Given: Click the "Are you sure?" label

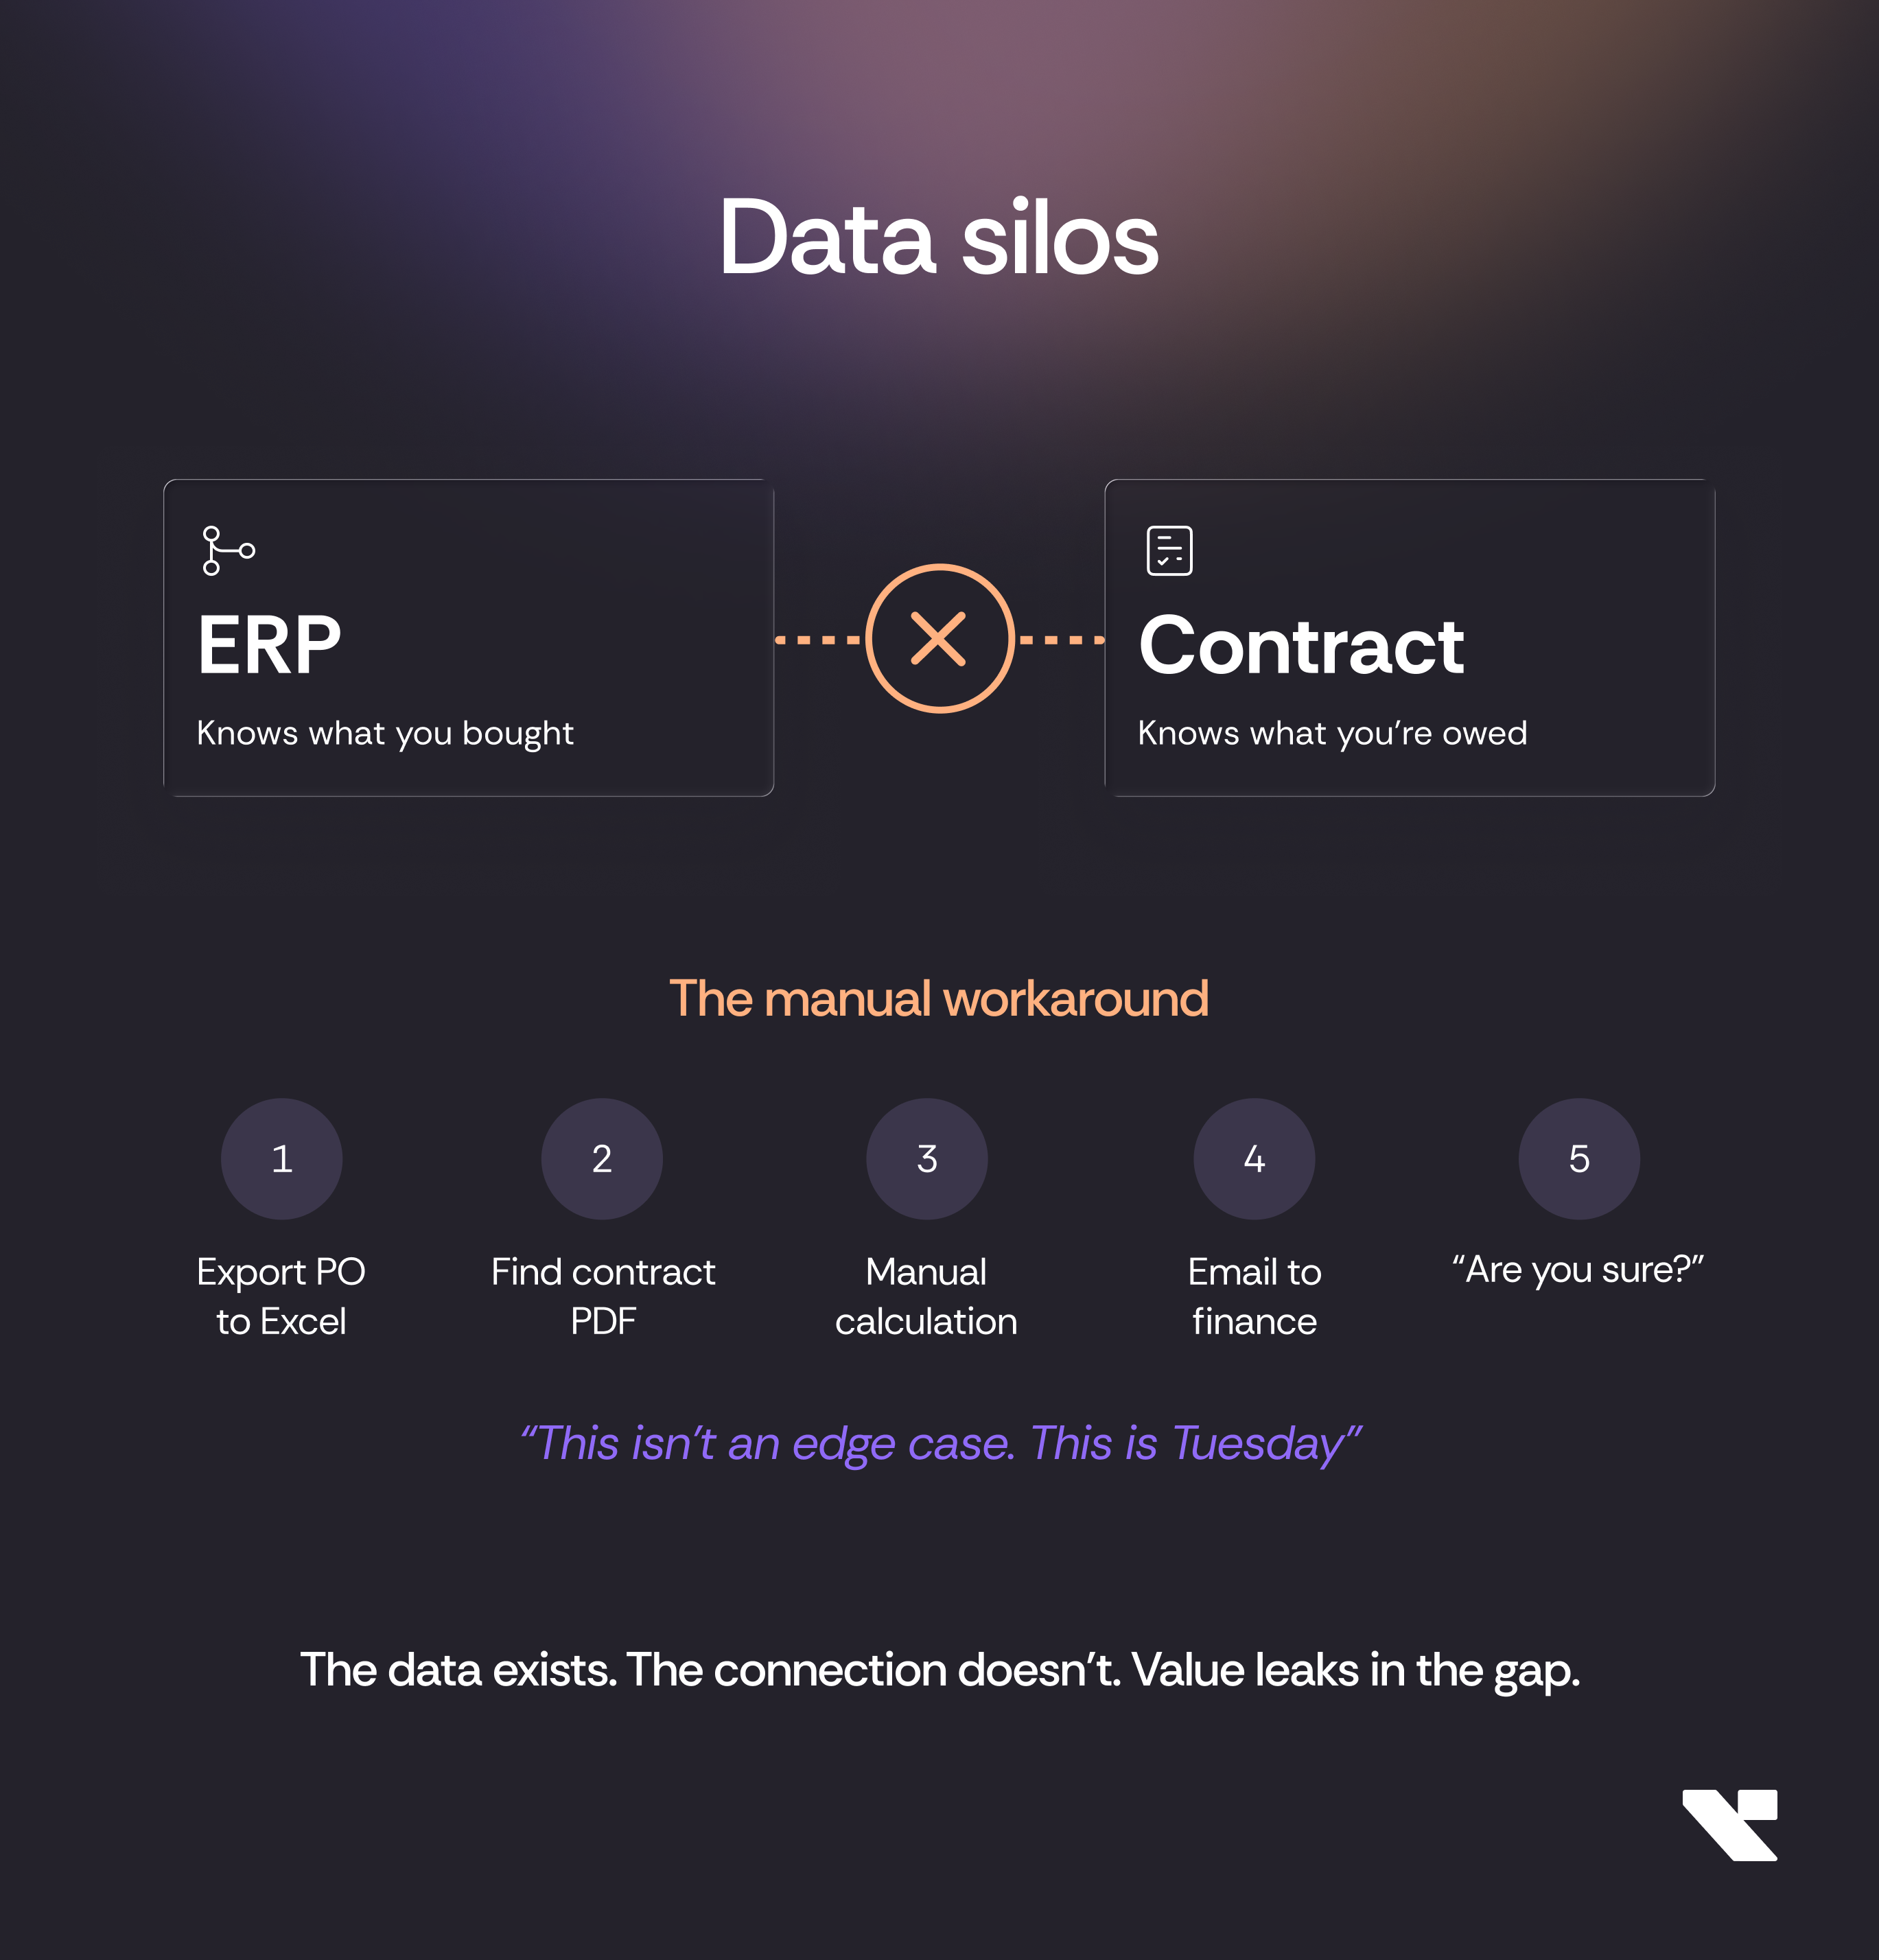Looking at the screenshot, I should [1578, 1270].
